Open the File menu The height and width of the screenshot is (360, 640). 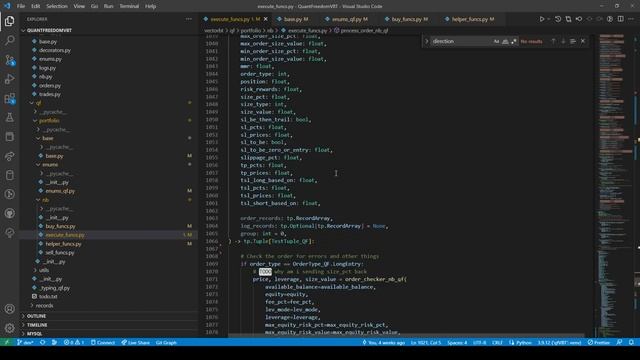21,6
